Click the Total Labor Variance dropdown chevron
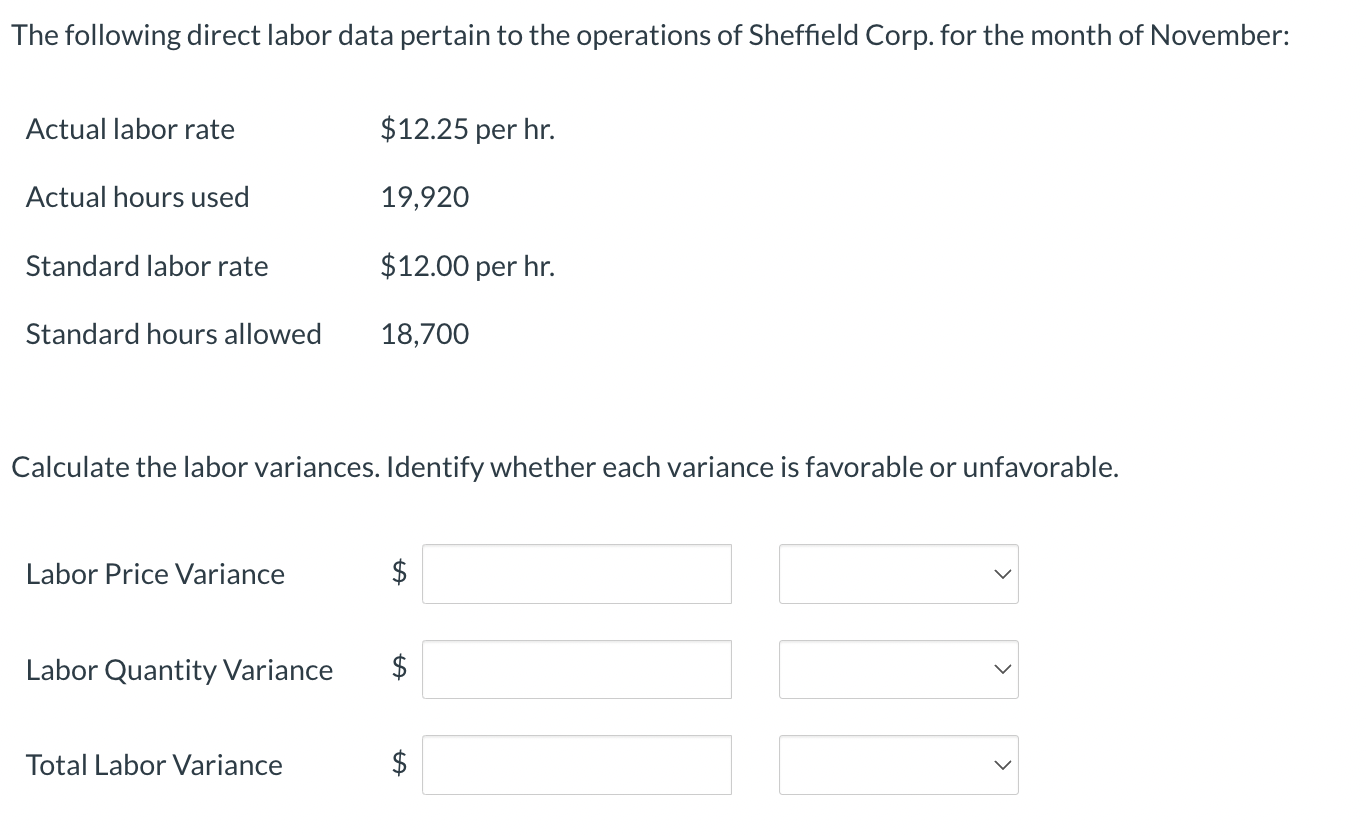The width and height of the screenshot is (1366, 836). (x=1001, y=765)
